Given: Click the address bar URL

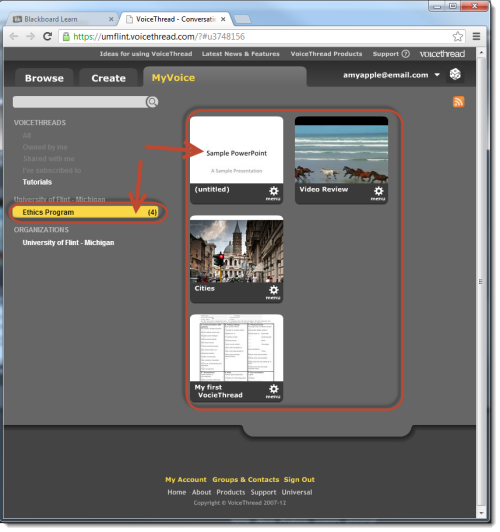Looking at the screenshot, I should point(159,36).
